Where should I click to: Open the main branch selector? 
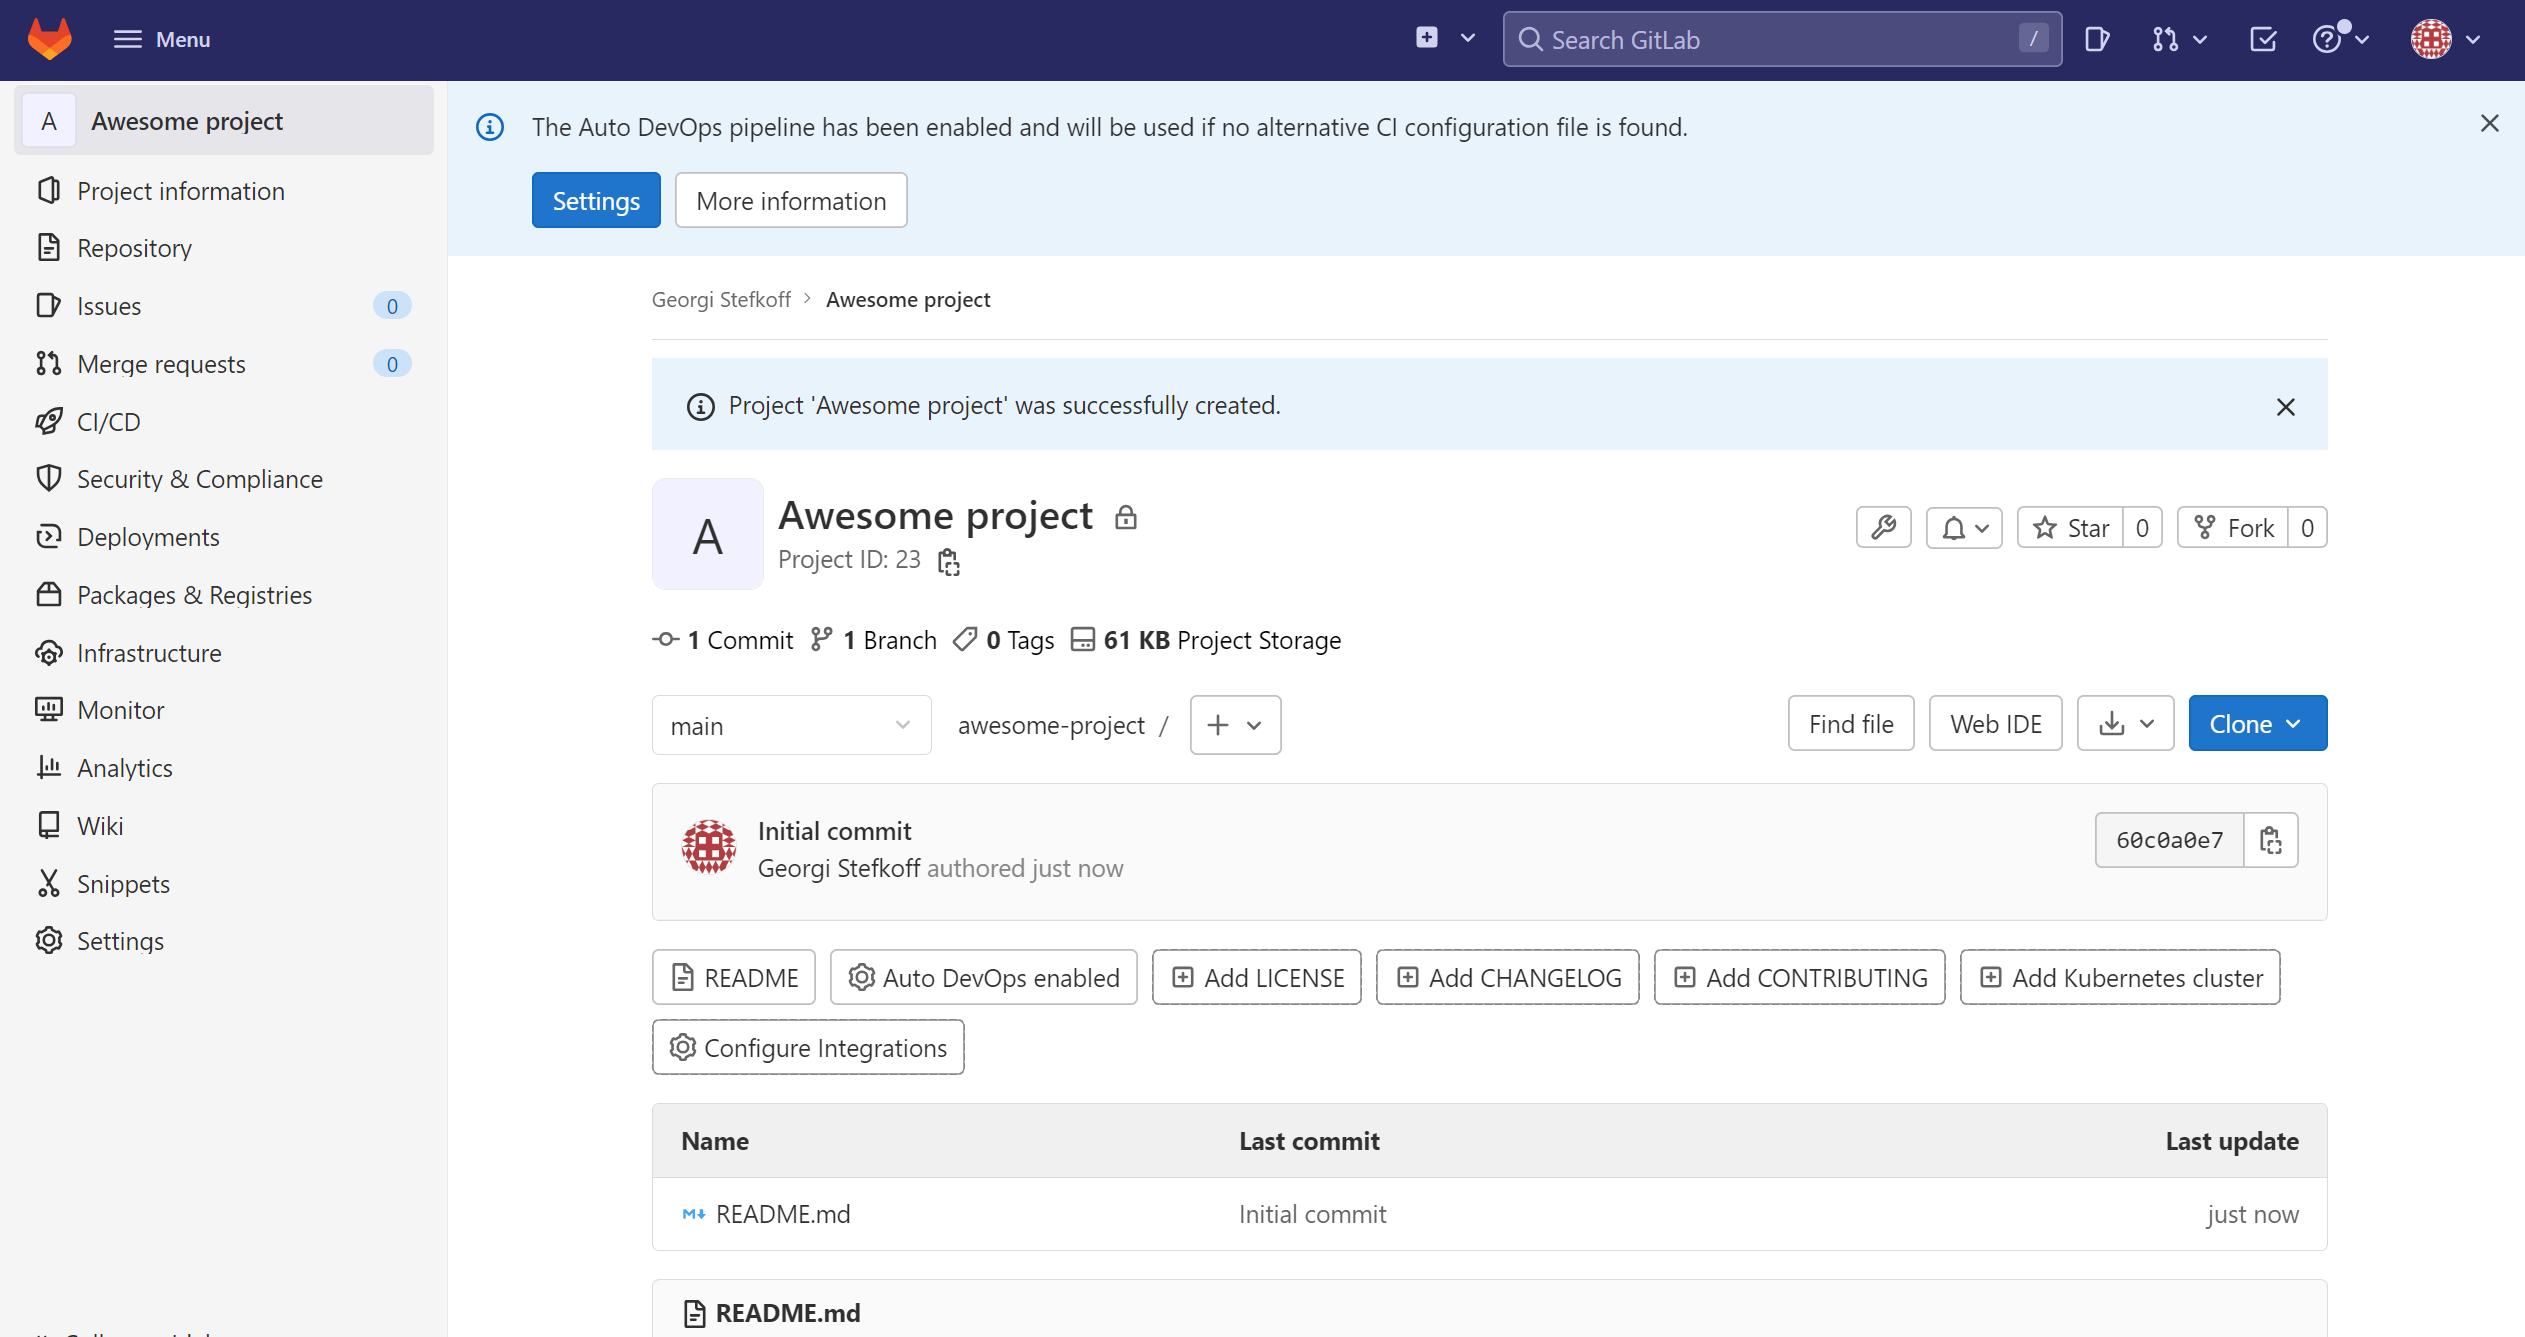click(791, 725)
